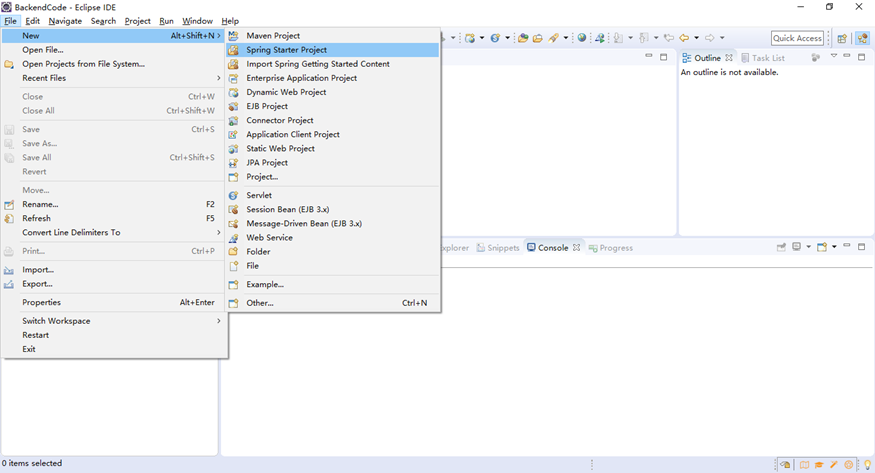The width and height of the screenshot is (875, 473).
Task: Expand the Recent Files submenu
Action: [114, 78]
